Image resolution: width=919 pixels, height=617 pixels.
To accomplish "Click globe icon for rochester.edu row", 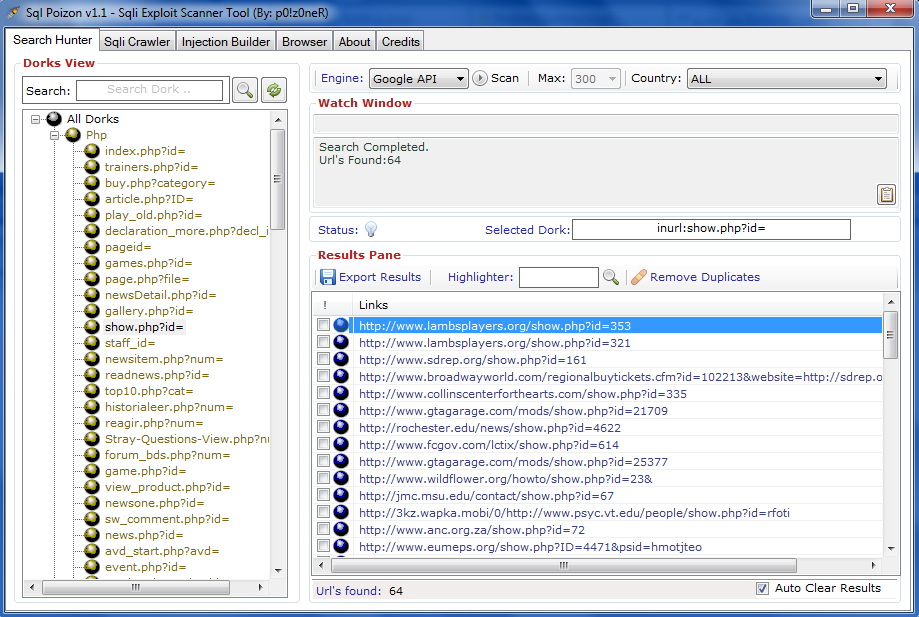I will pos(341,427).
